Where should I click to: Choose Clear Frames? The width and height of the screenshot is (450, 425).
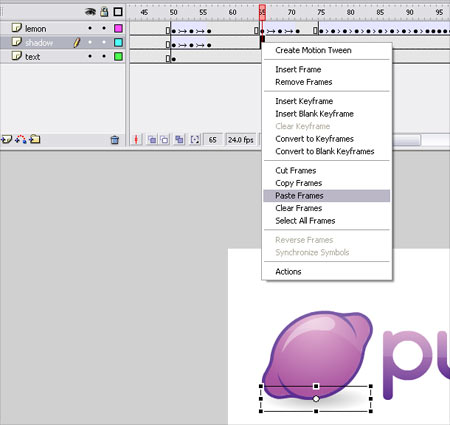(299, 208)
